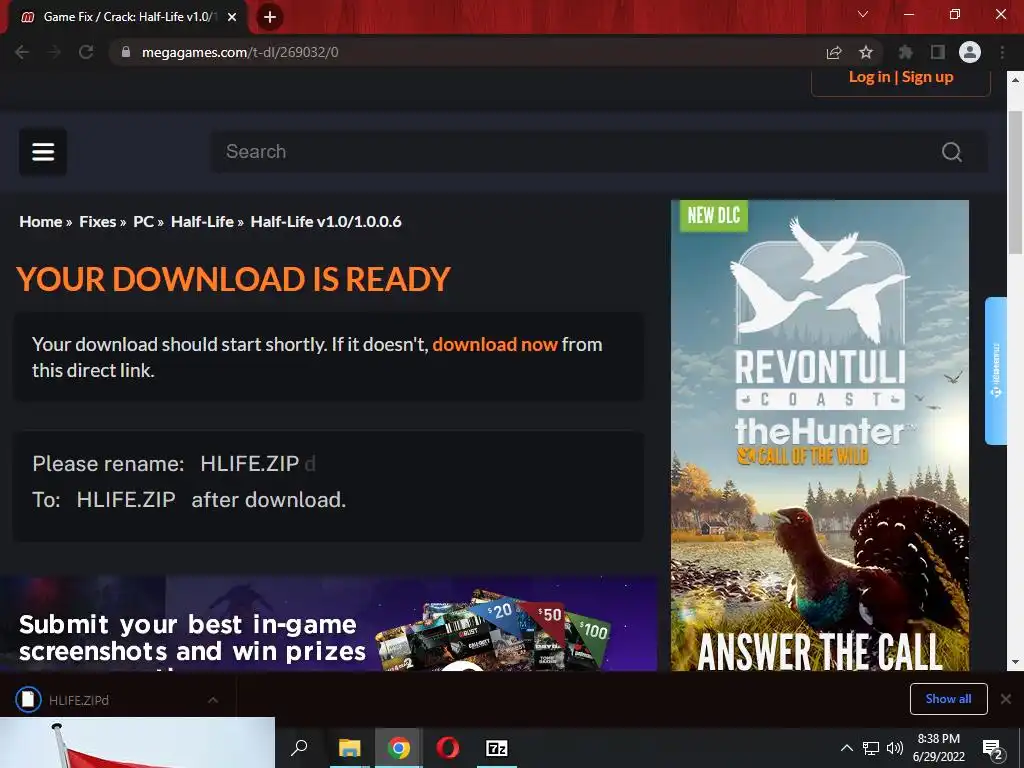1024x768 pixels.
Task: Open the Extensions puzzle icon
Action: 905,52
